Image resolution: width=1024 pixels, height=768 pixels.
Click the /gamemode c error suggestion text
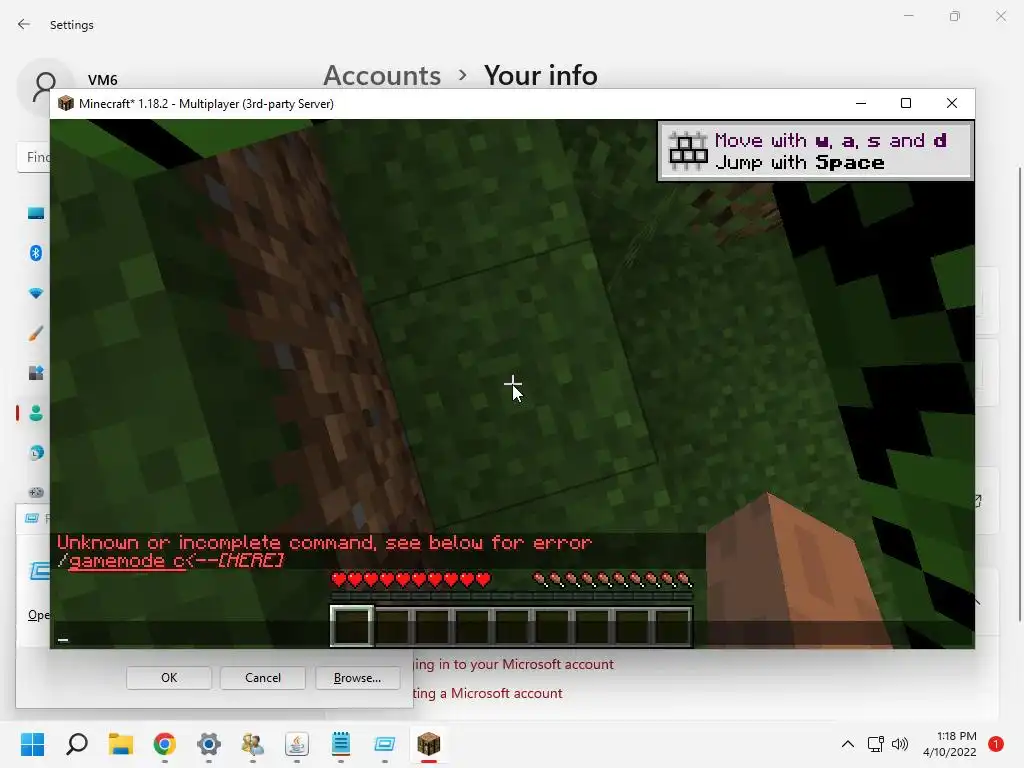point(171,560)
